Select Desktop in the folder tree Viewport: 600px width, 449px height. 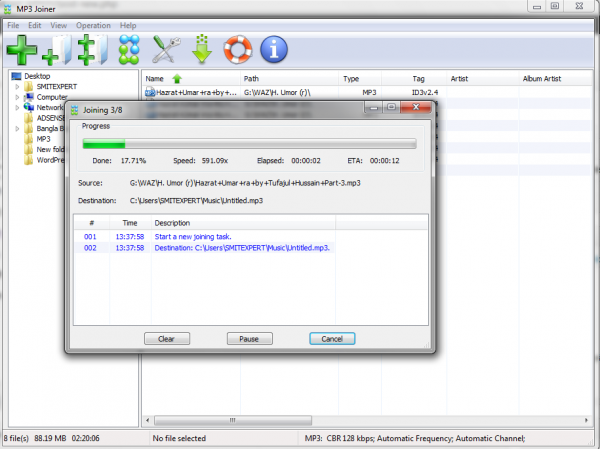(x=37, y=76)
